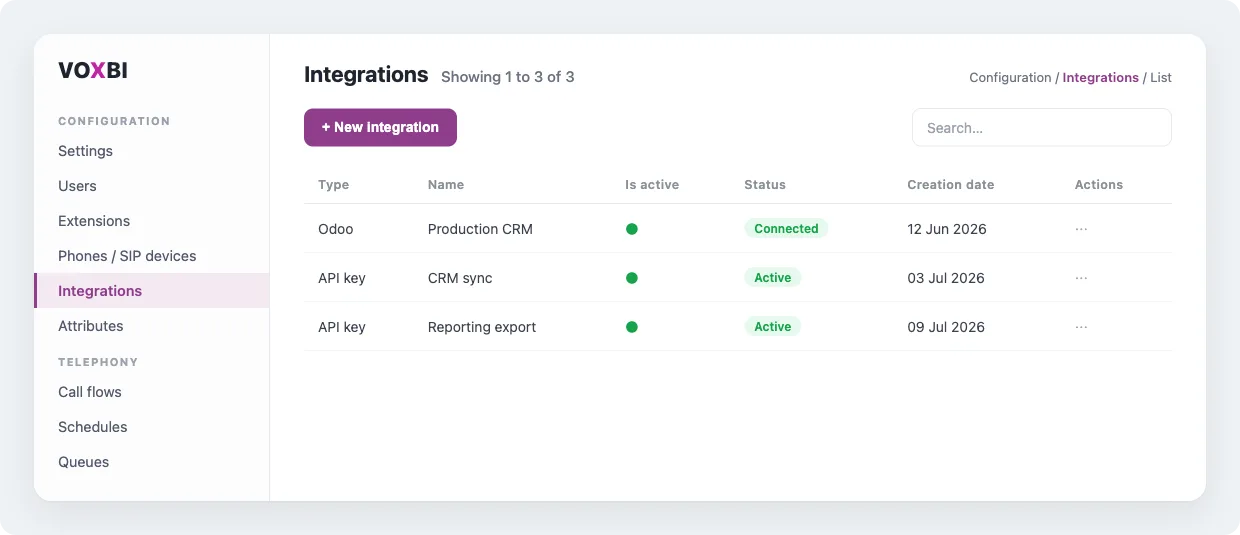Click the Actions column header
1240x535 pixels.
click(1099, 185)
